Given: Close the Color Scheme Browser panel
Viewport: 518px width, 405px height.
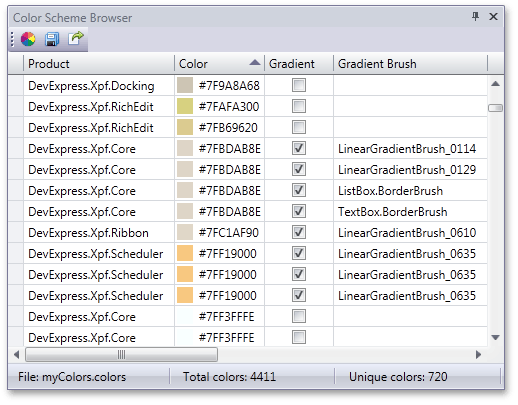Looking at the screenshot, I should pyautogui.click(x=493, y=16).
